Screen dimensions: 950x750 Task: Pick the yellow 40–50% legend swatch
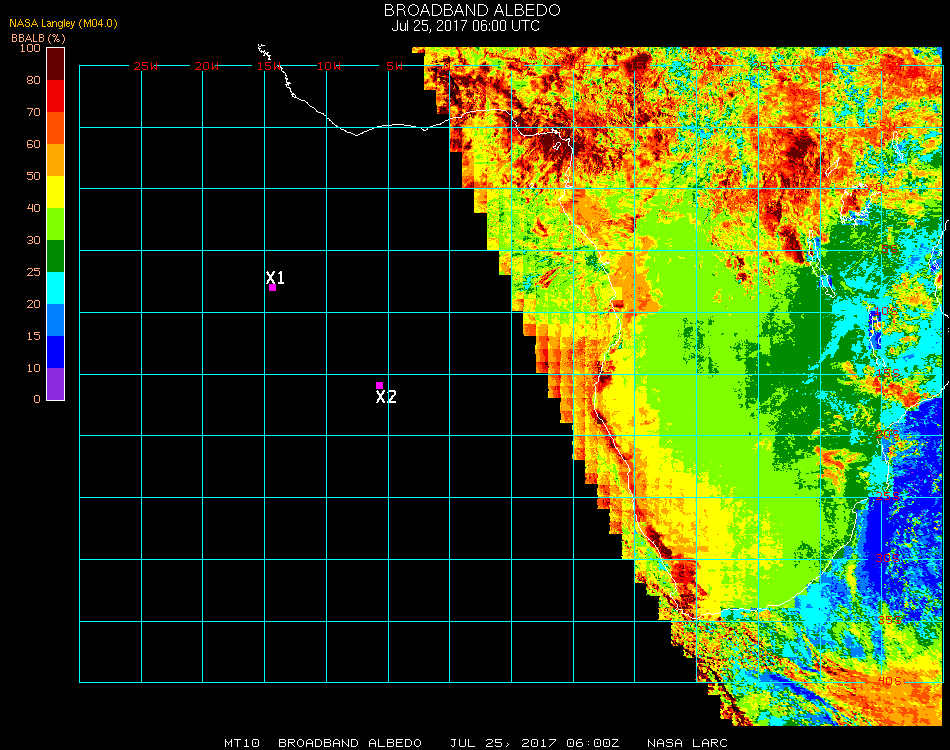pos(56,191)
